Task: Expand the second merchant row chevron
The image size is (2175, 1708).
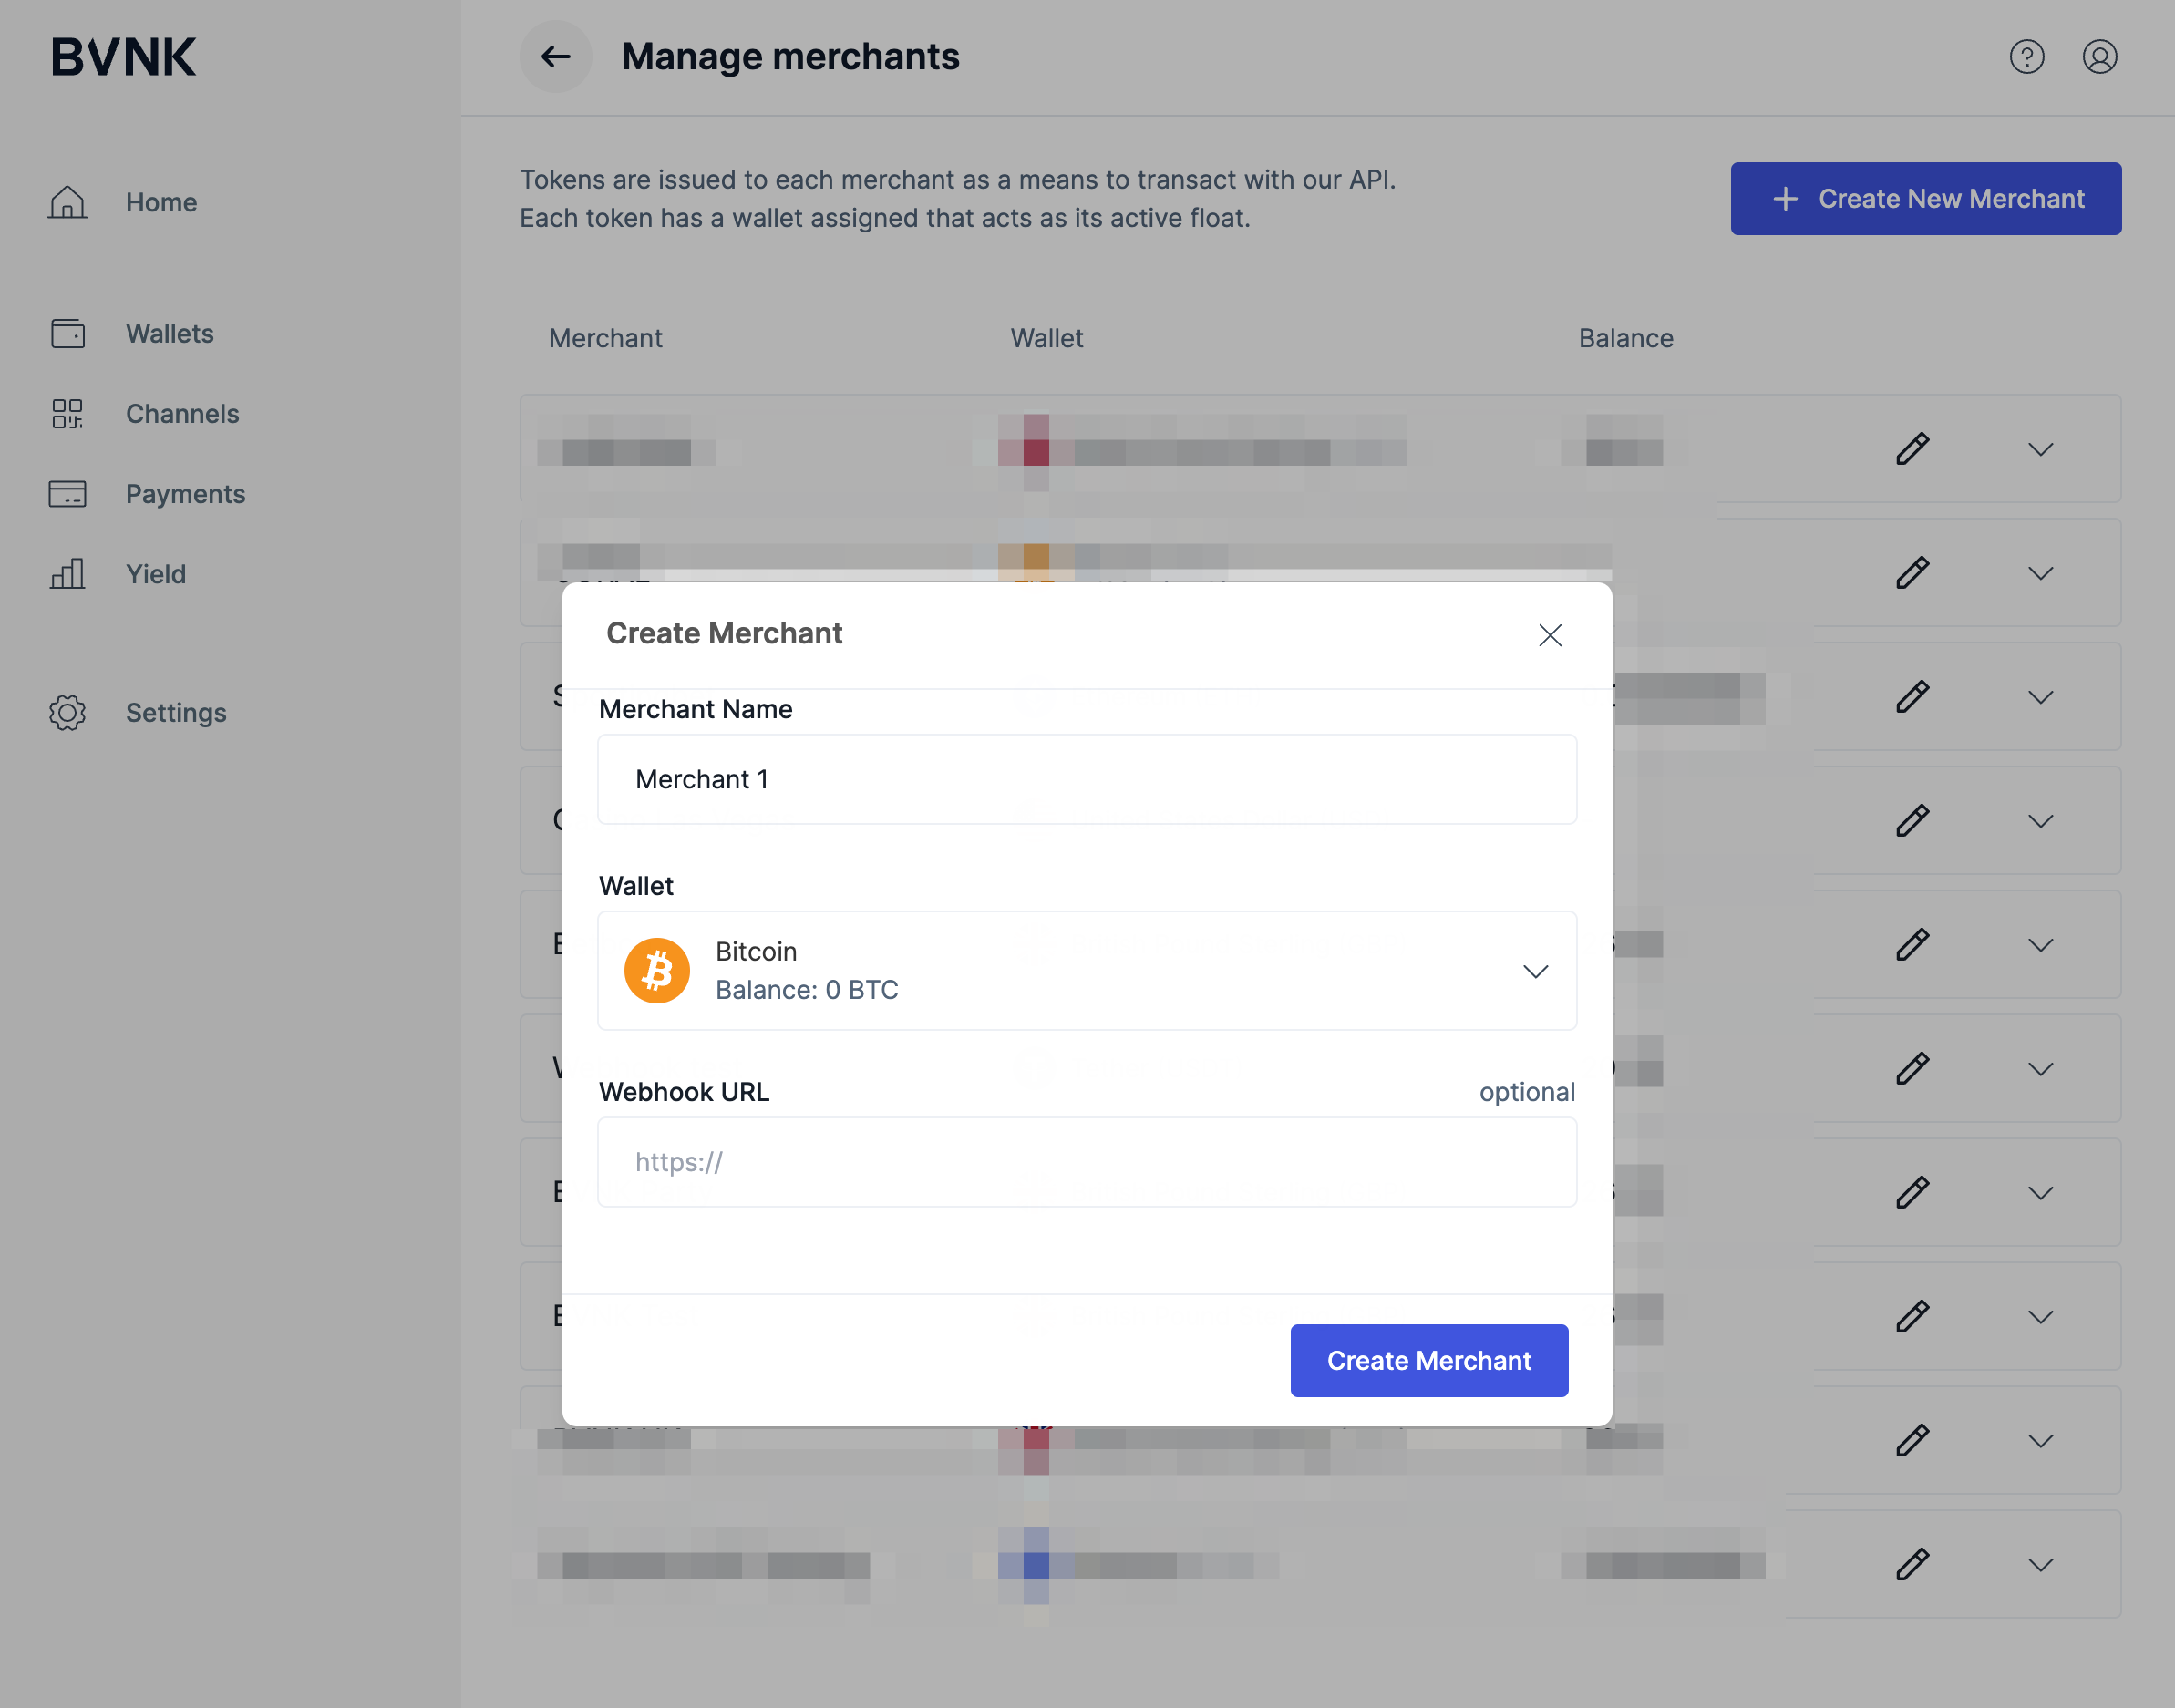Action: pyautogui.click(x=2040, y=573)
